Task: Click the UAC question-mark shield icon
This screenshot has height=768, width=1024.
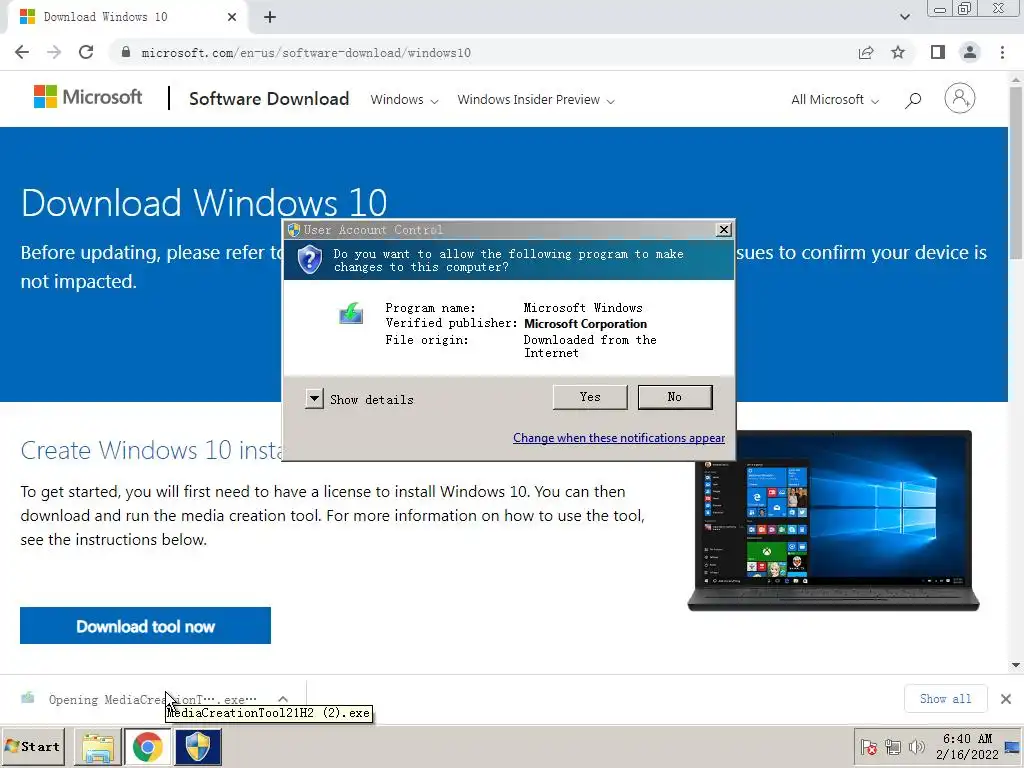Action: coord(310,259)
